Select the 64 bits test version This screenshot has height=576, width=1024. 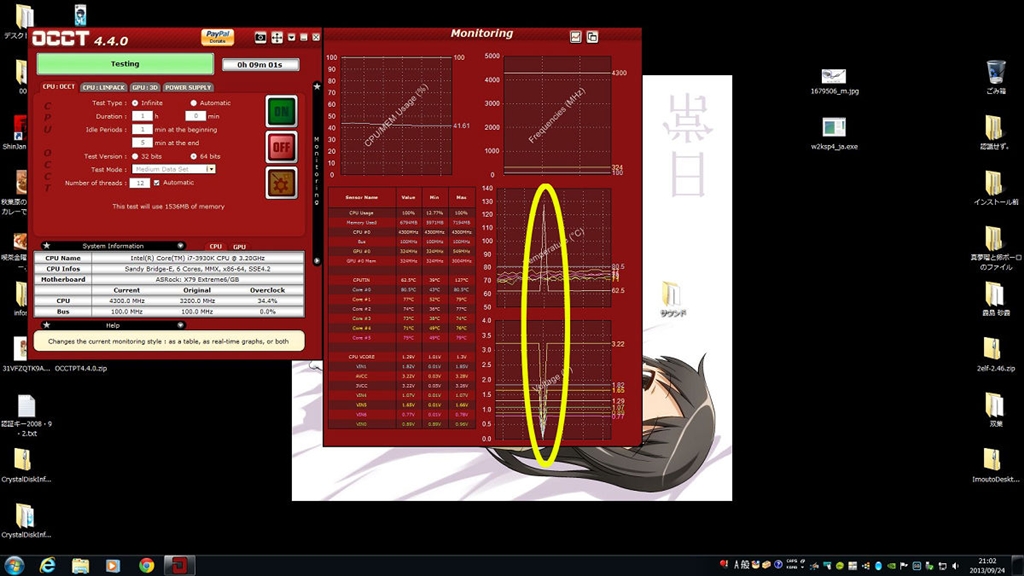pos(193,157)
